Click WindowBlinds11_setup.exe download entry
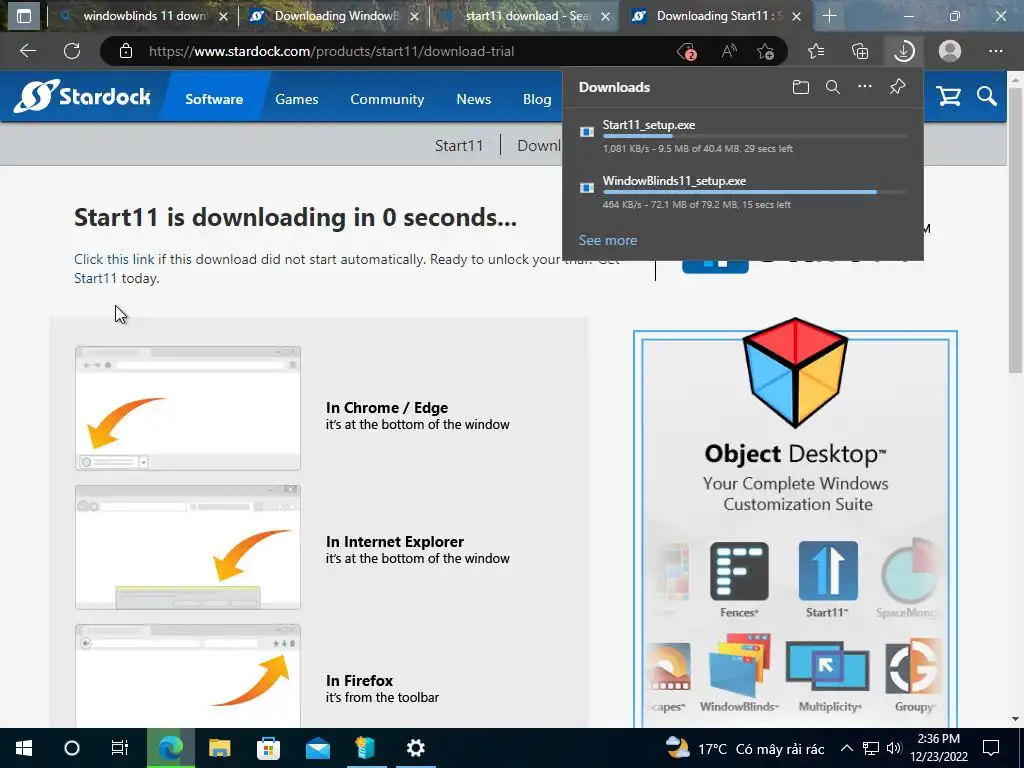The image size is (1024, 768). pos(743,192)
